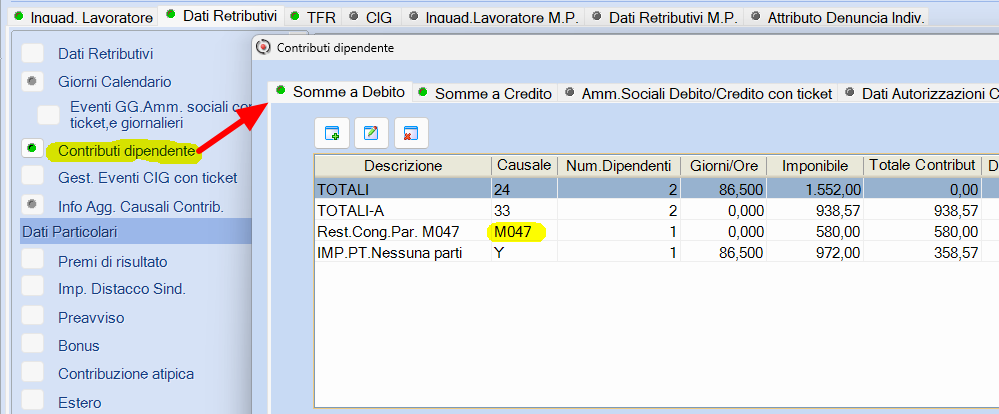Open the Dati Retributivi M.P. tab

point(665,17)
